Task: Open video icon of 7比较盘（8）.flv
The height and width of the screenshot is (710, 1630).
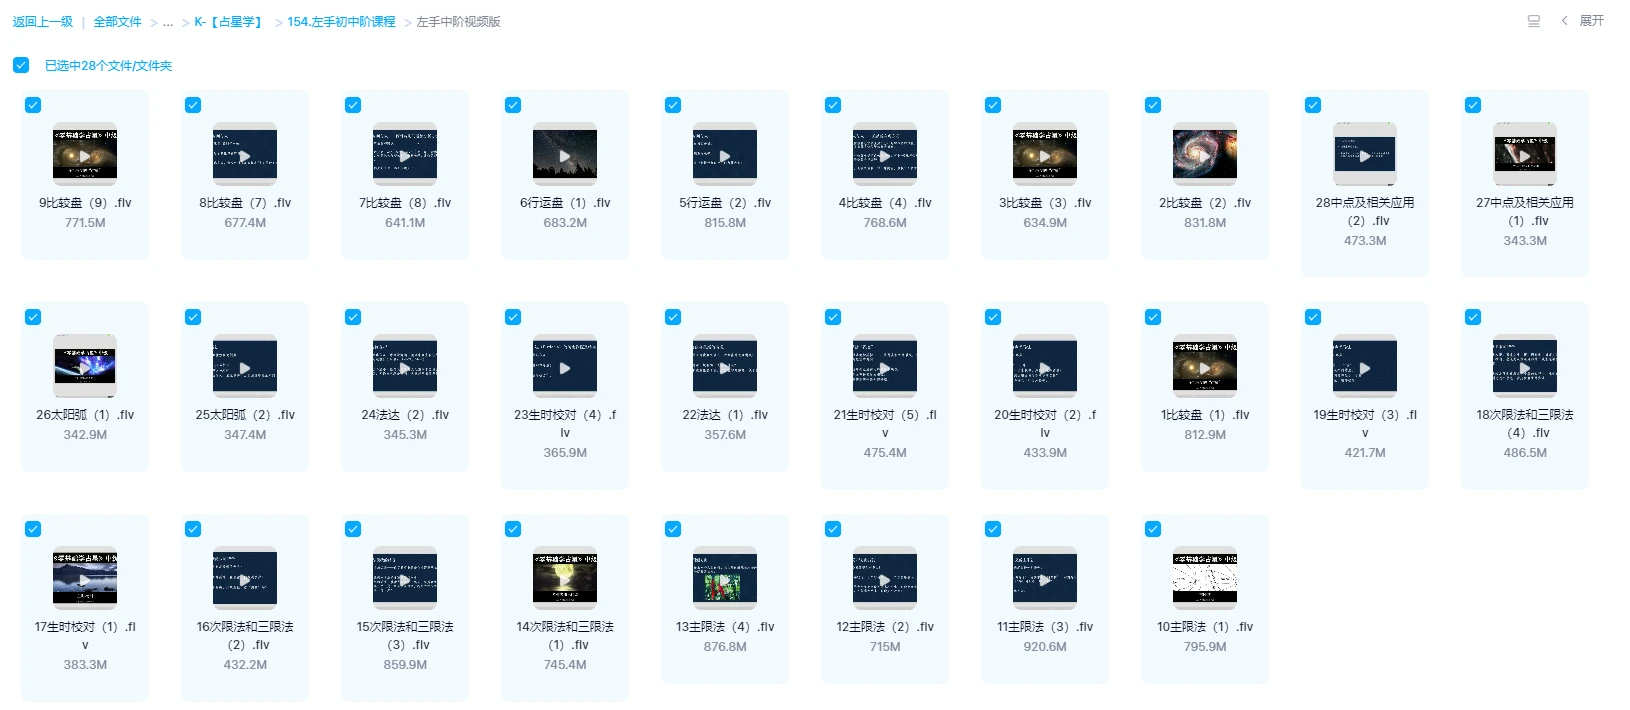Action: point(405,155)
